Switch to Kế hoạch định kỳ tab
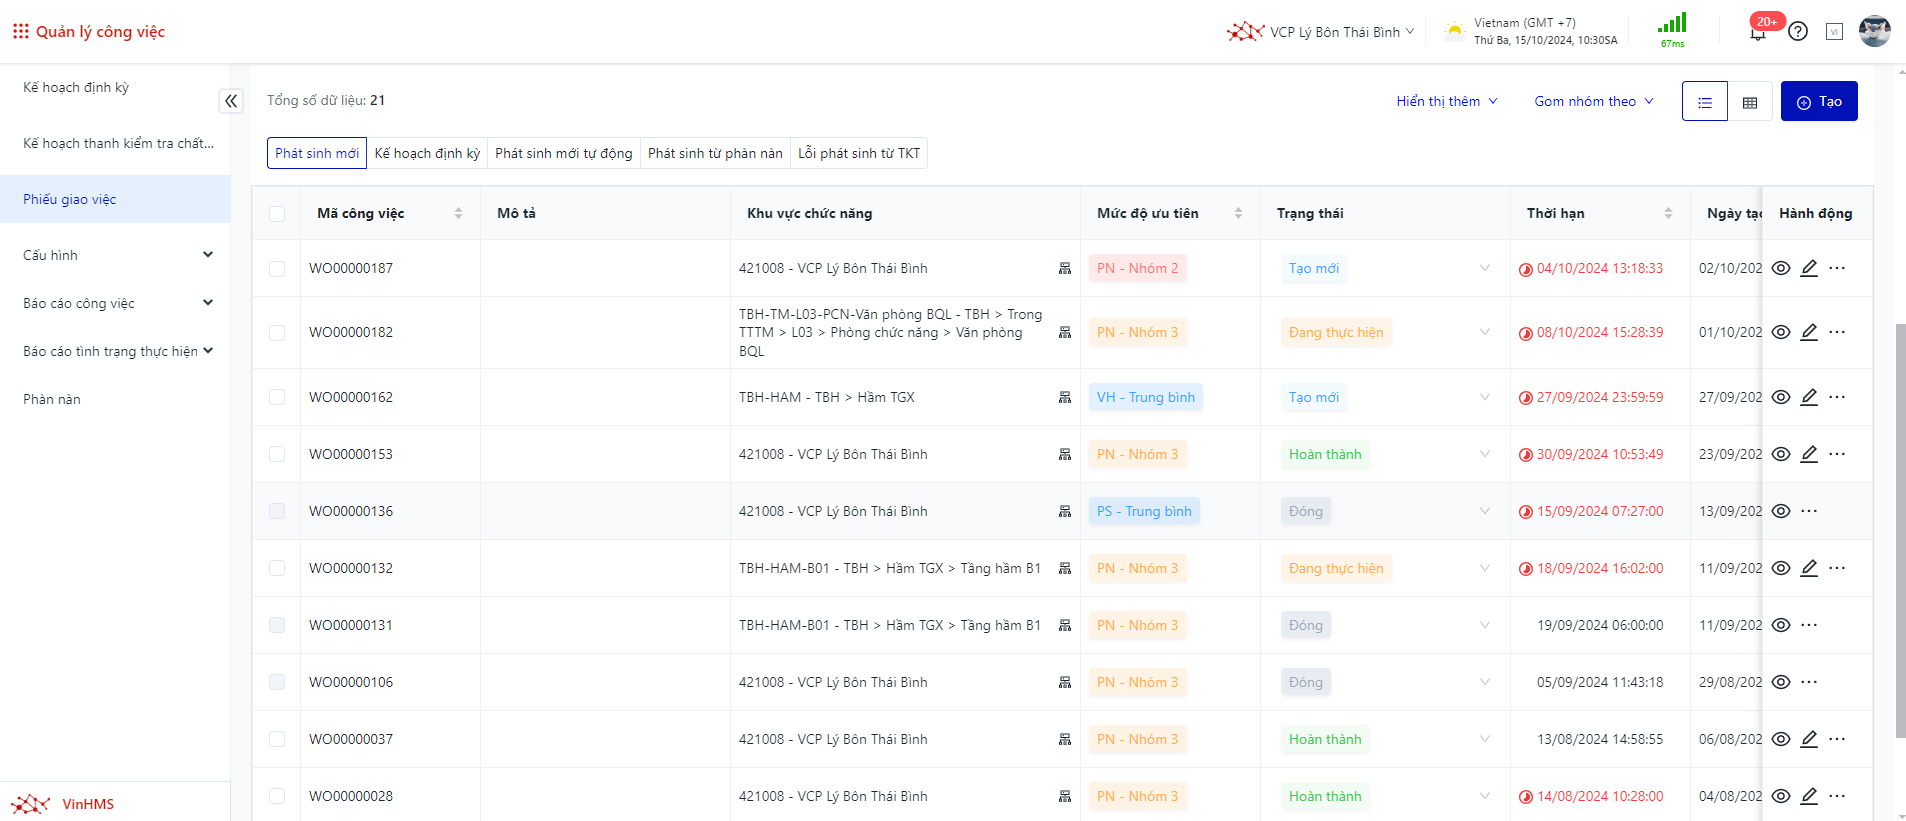The image size is (1906, 821). (x=427, y=153)
